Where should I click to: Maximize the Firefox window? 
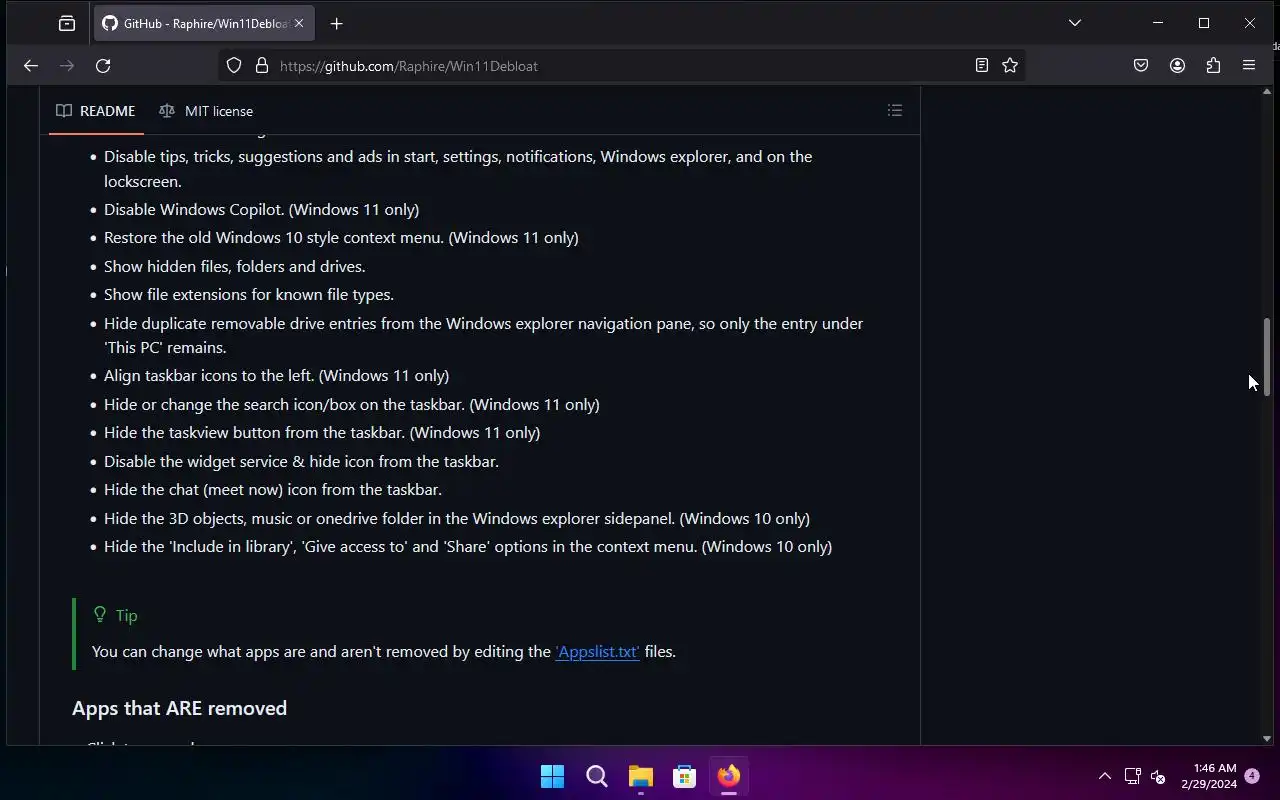click(1204, 23)
